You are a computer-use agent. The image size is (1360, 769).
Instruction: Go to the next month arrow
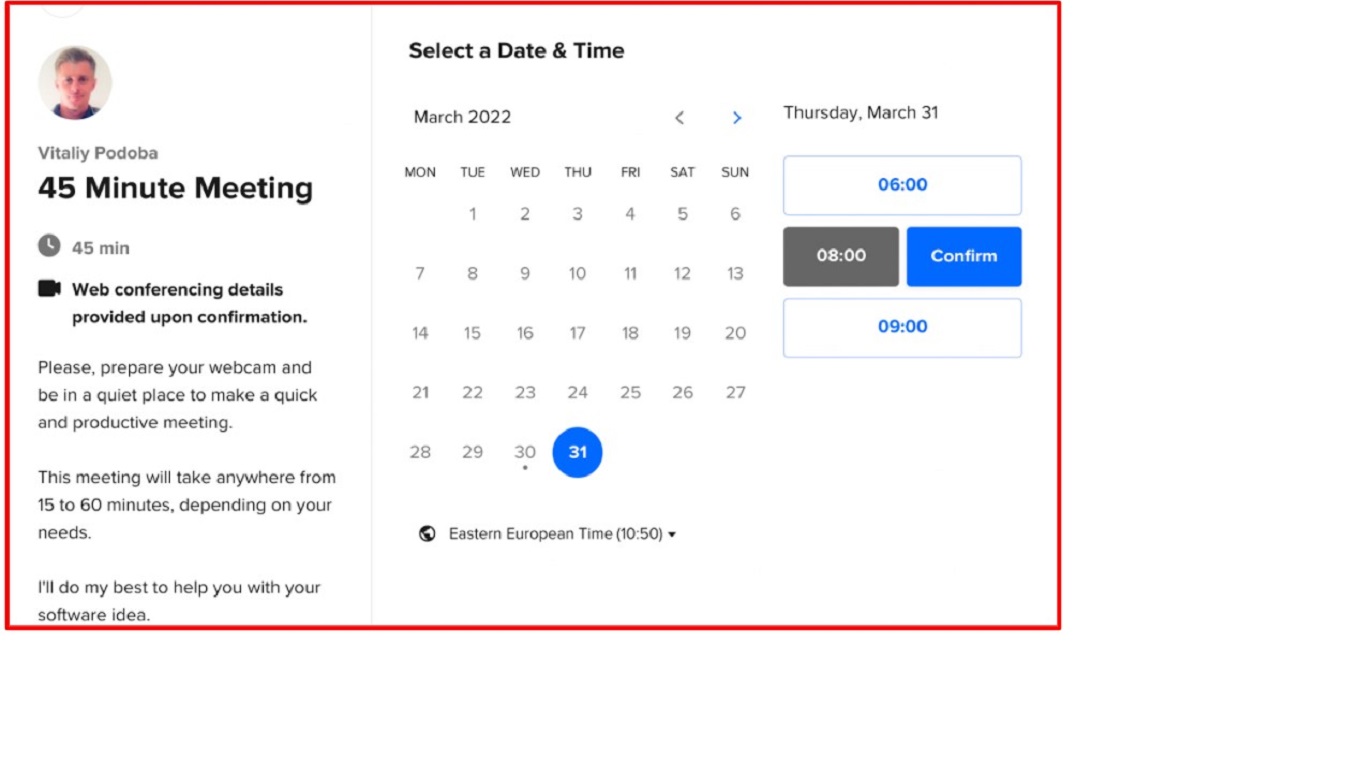737,118
